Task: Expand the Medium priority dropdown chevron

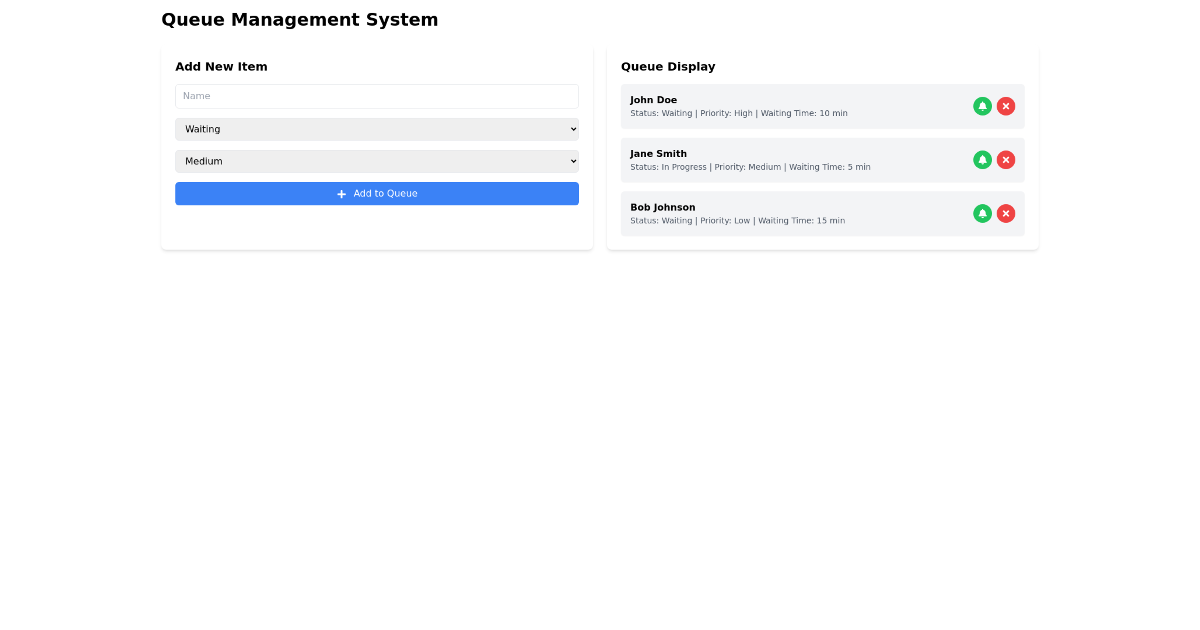Action: (x=571, y=160)
